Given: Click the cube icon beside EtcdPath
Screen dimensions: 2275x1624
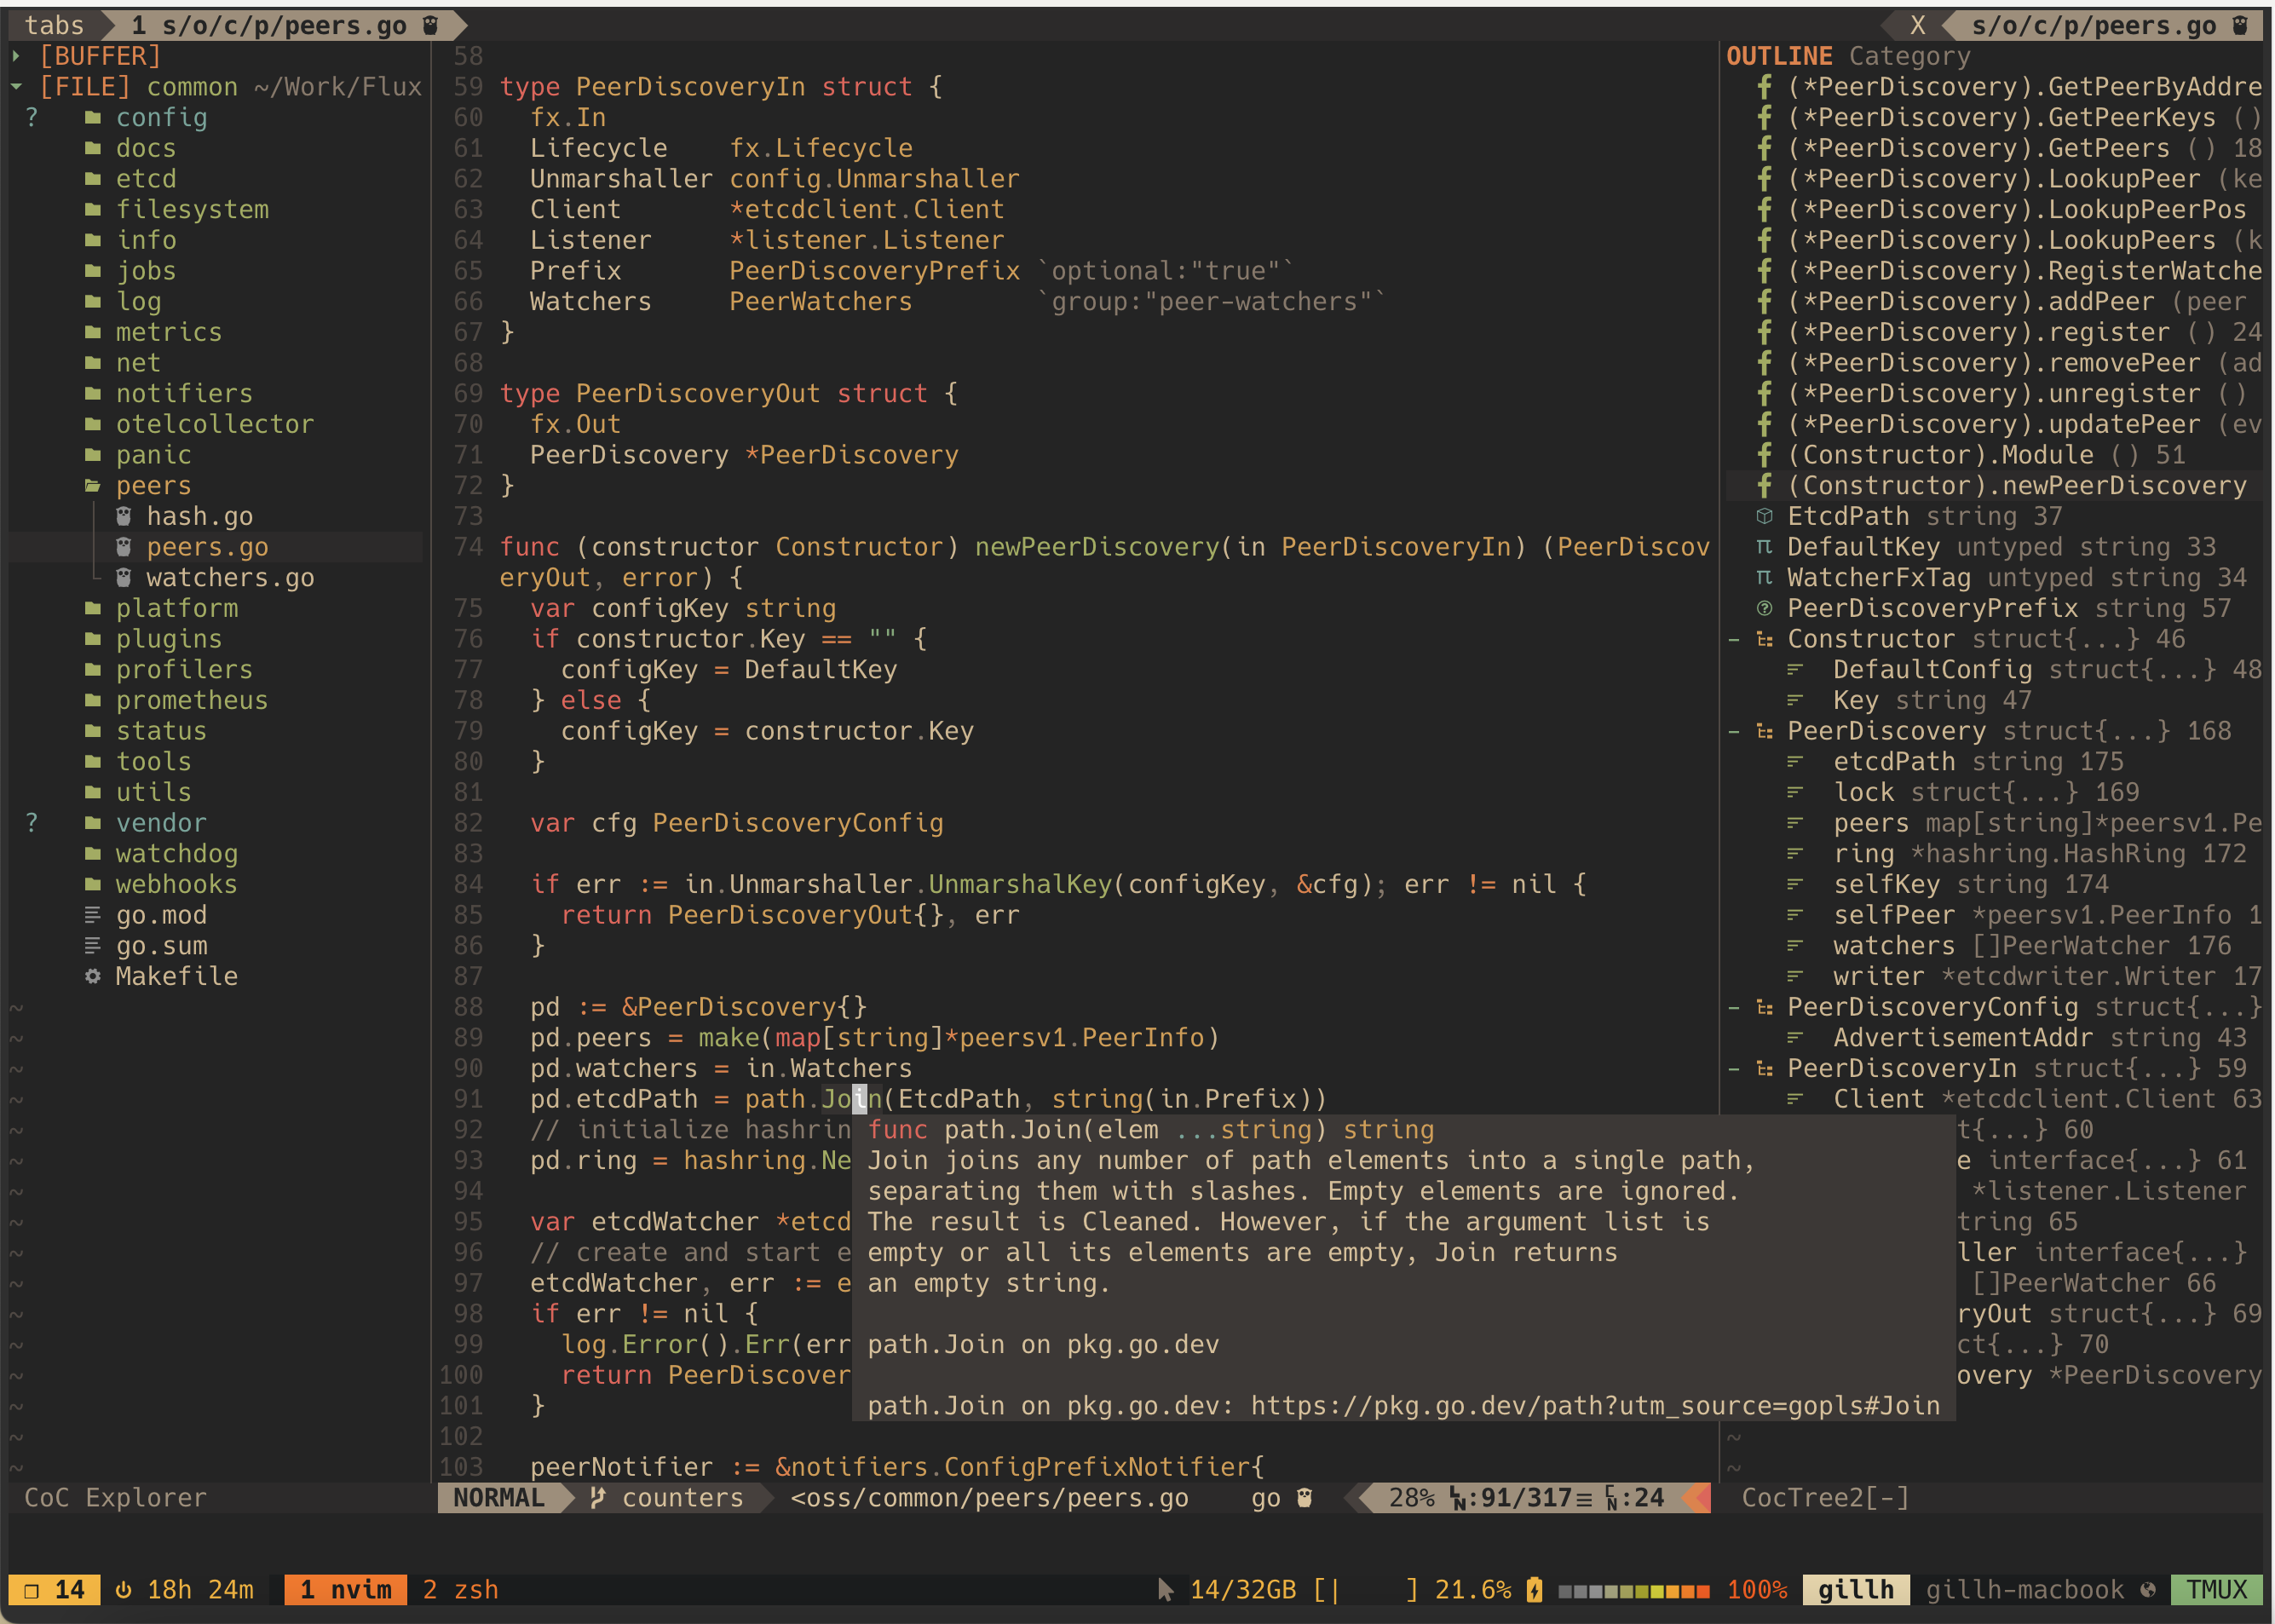Looking at the screenshot, I should click(x=1764, y=516).
